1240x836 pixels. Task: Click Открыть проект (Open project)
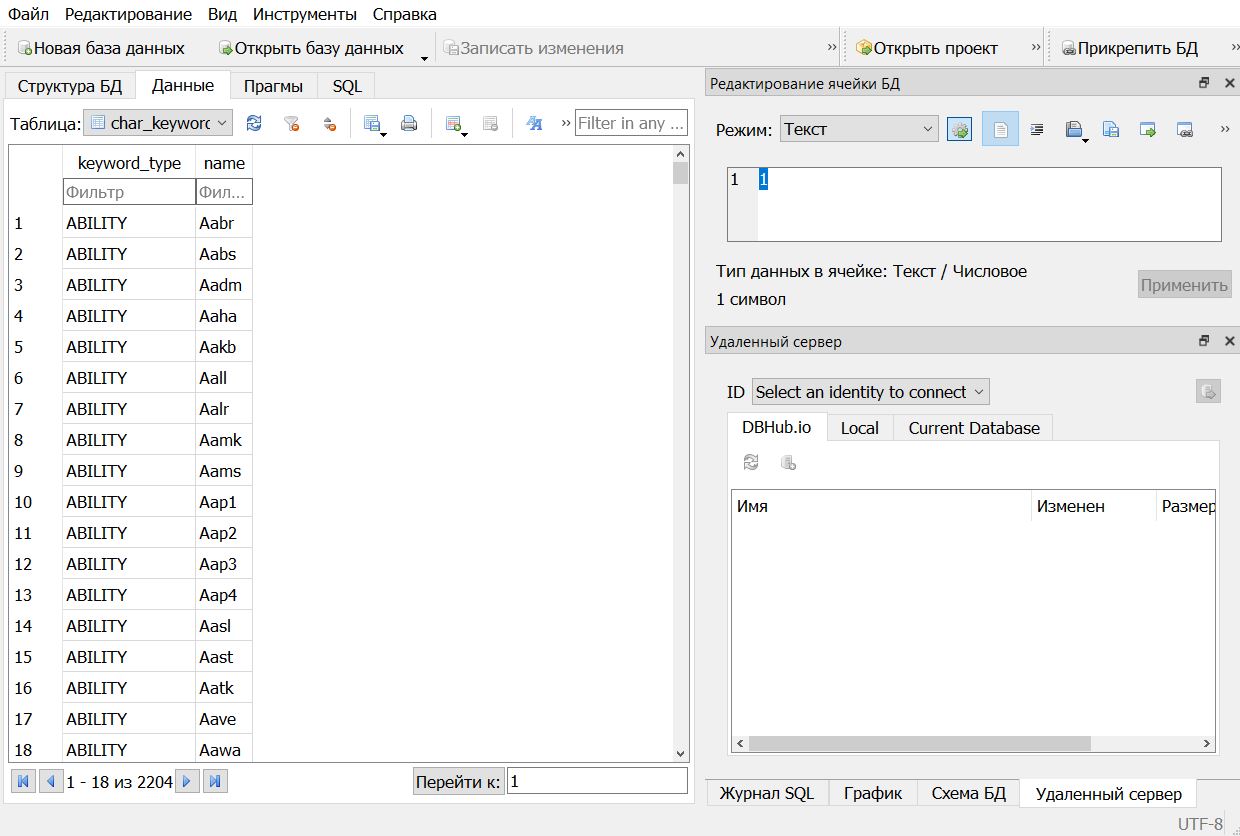(x=927, y=48)
